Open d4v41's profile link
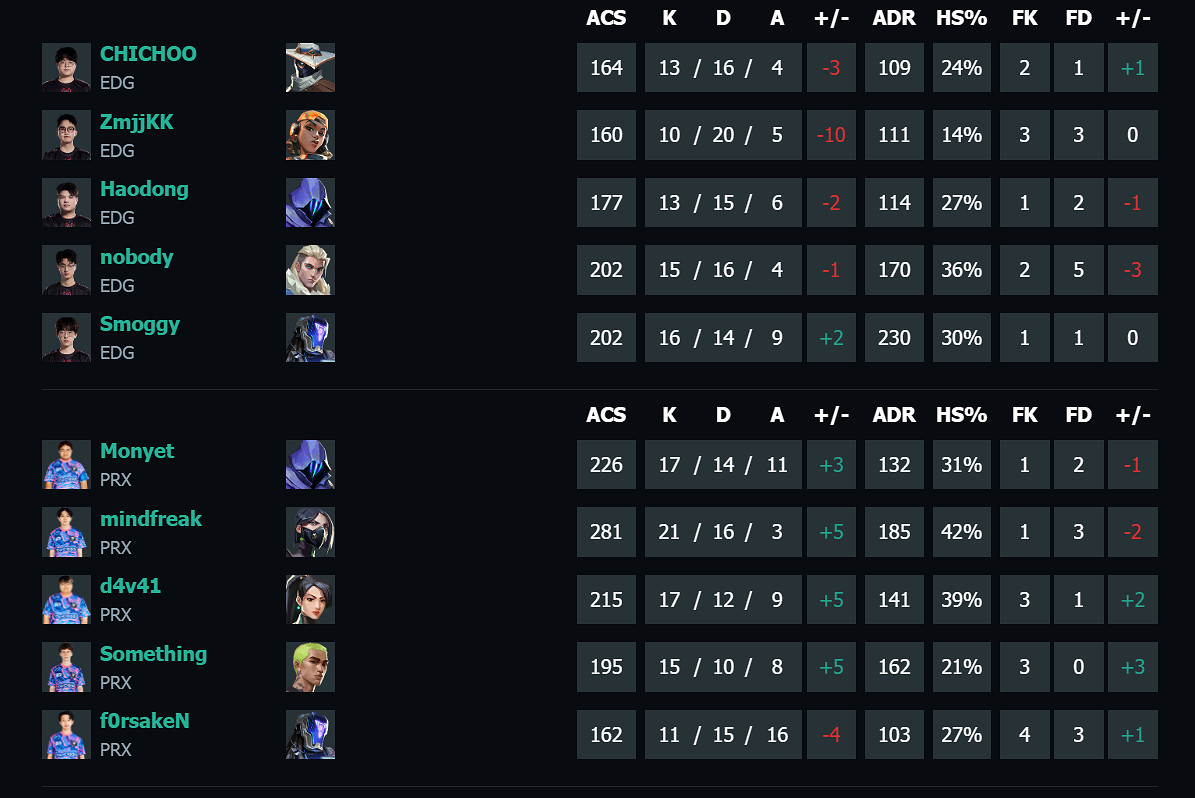This screenshot has width=1195, height=798. pos(131,586)
